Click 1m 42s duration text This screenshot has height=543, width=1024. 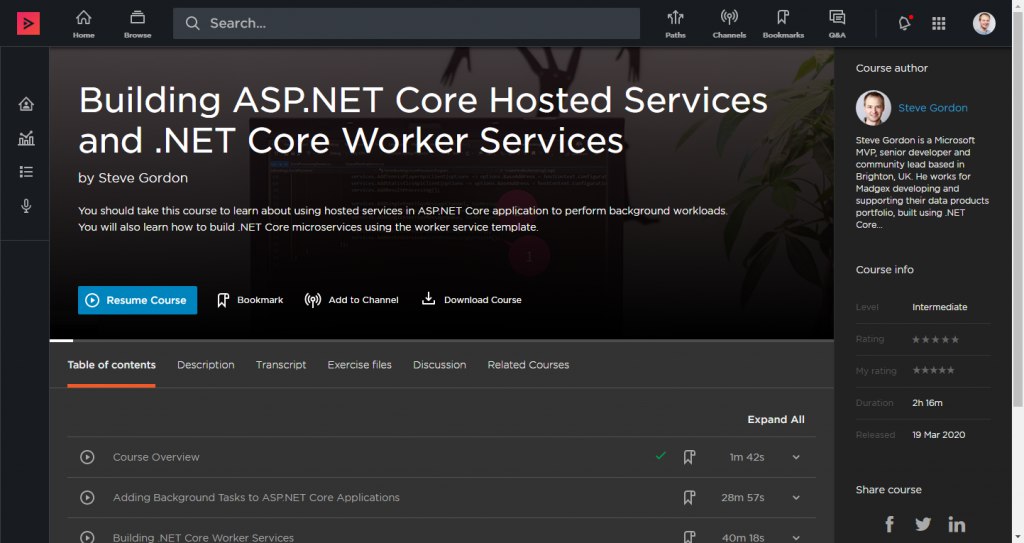[746, 457]
